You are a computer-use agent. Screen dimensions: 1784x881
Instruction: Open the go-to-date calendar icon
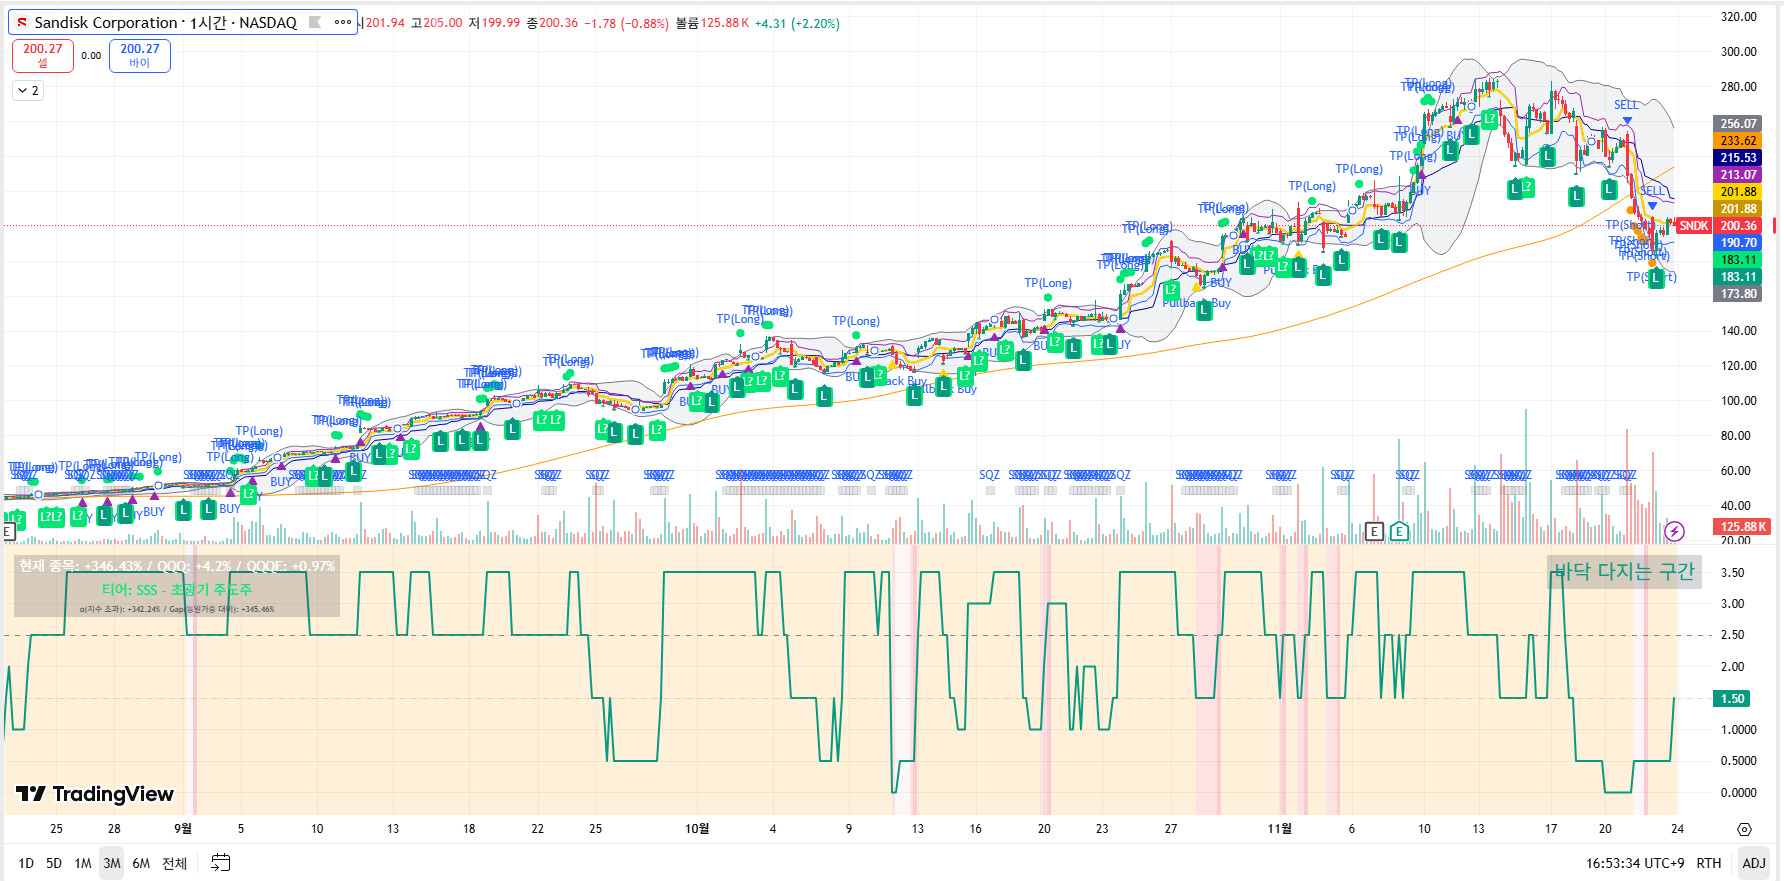[x=221, y=862]
